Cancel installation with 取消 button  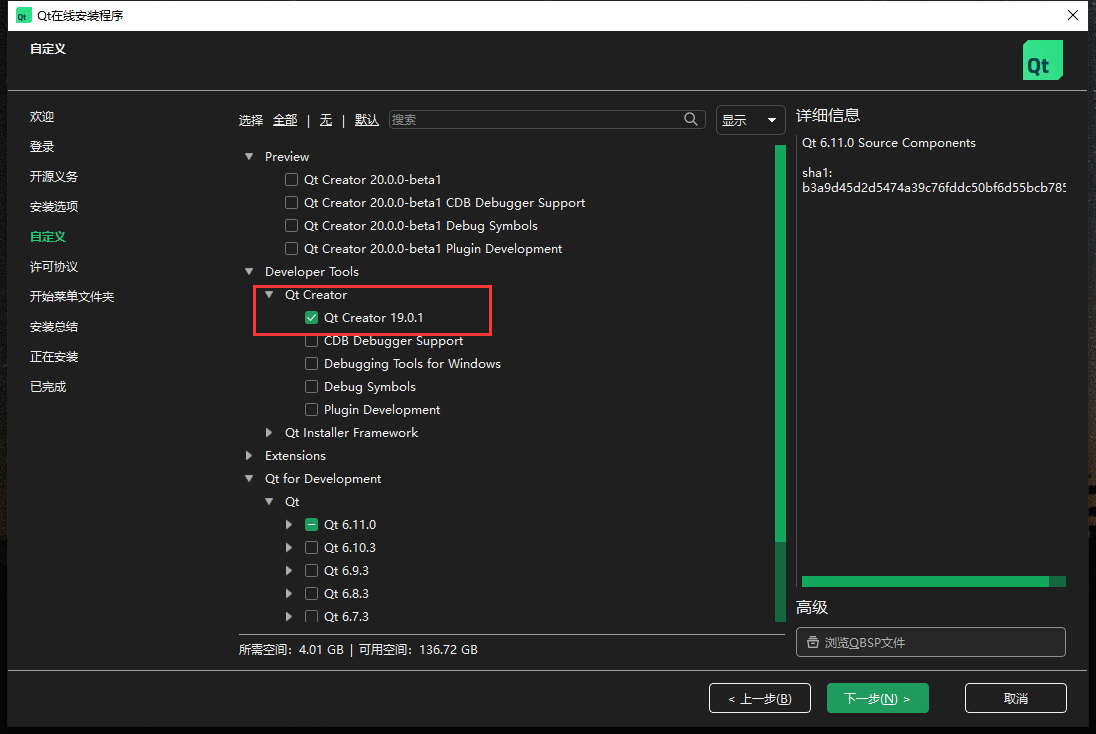(1016, 698)
